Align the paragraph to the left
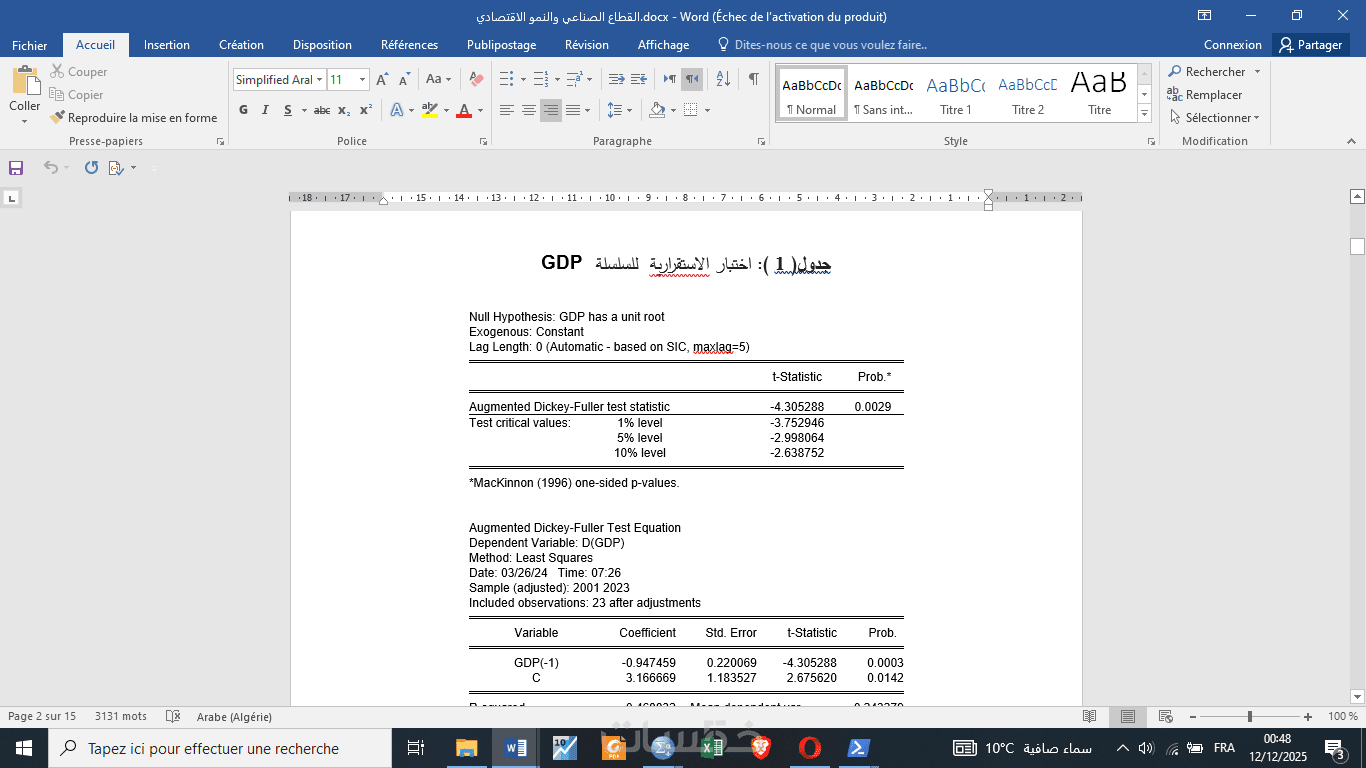The height and width of the screenshot is (768, 1366). tap(507, 110)
